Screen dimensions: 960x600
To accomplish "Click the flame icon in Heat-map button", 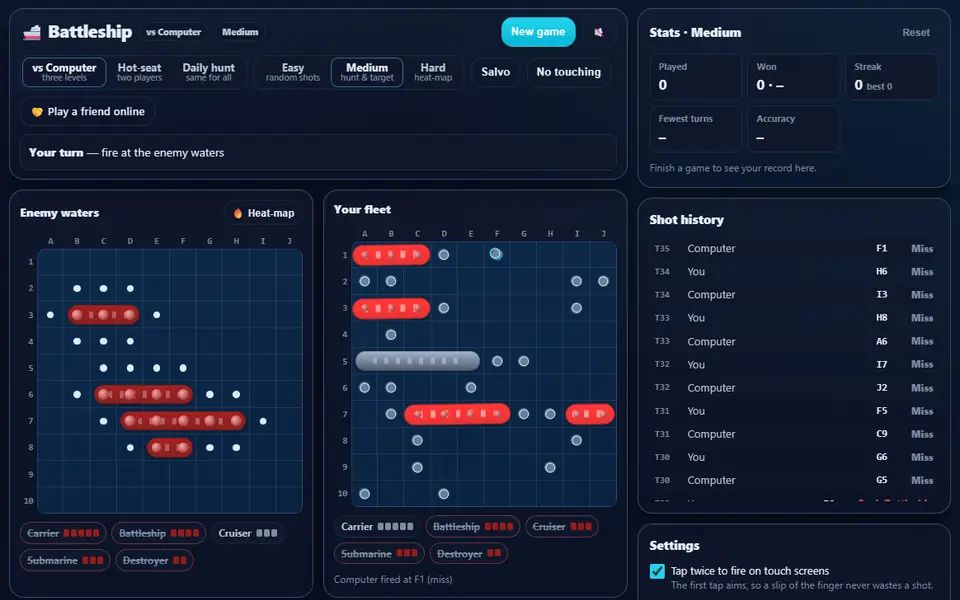I will 238,213.
